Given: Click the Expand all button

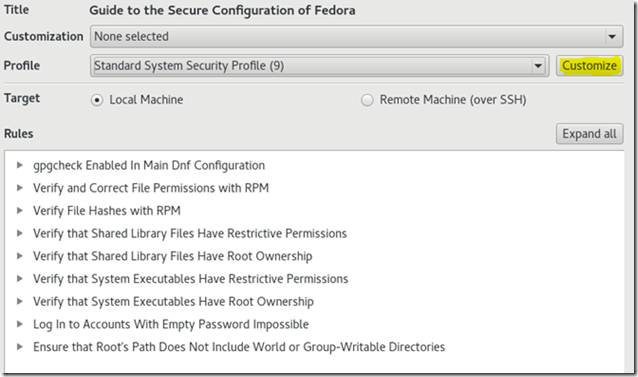Looking at the screenshot, I should tap(589, 134).
